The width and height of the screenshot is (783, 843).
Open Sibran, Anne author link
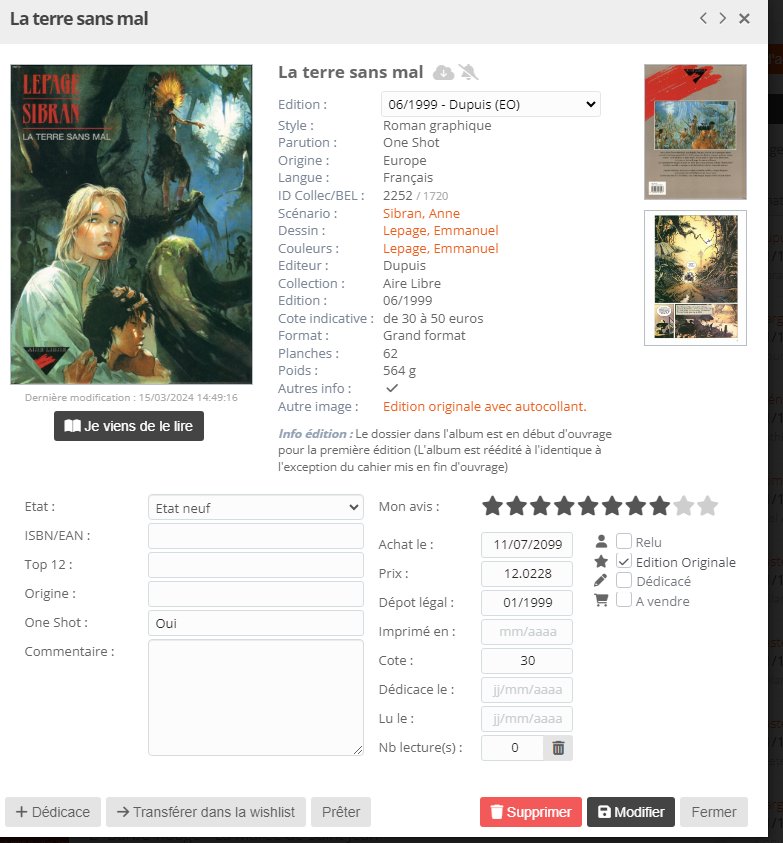[421, 213]
